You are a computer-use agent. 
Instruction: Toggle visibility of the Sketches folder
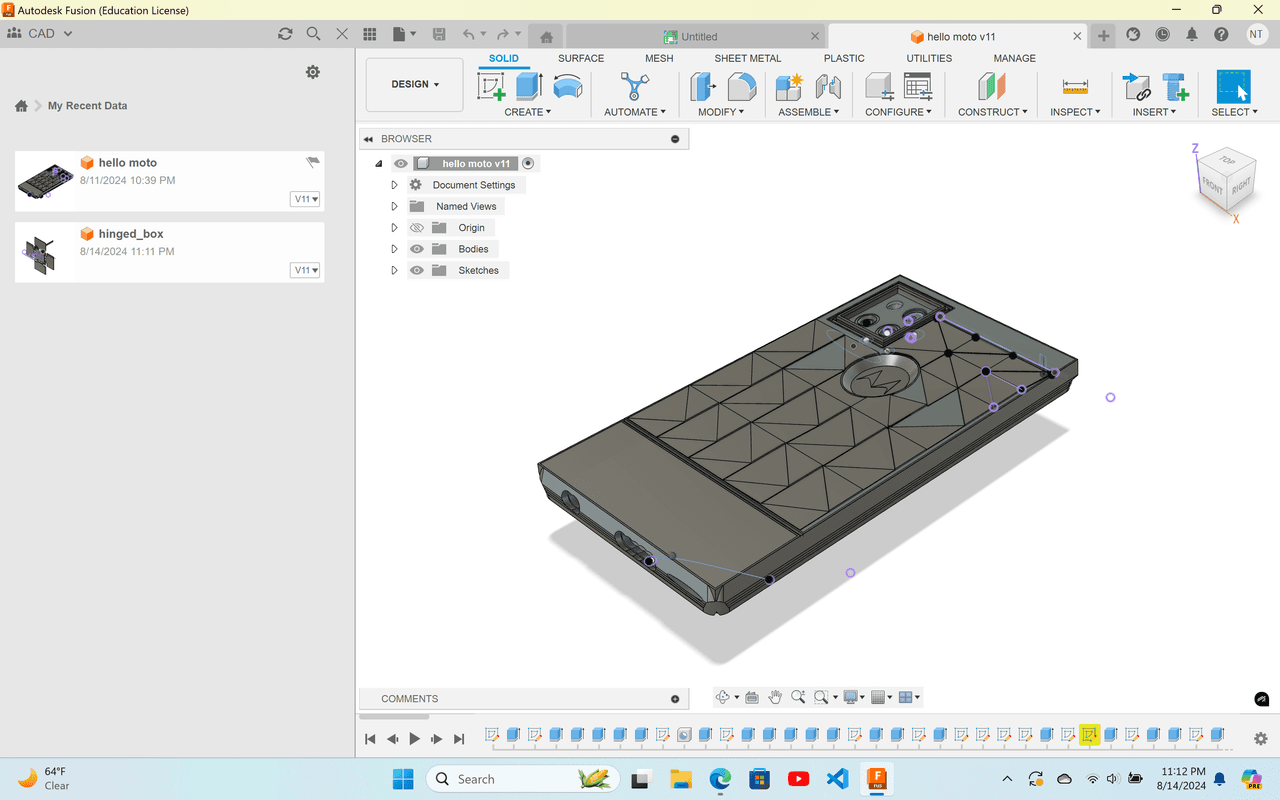pos(417,270)
